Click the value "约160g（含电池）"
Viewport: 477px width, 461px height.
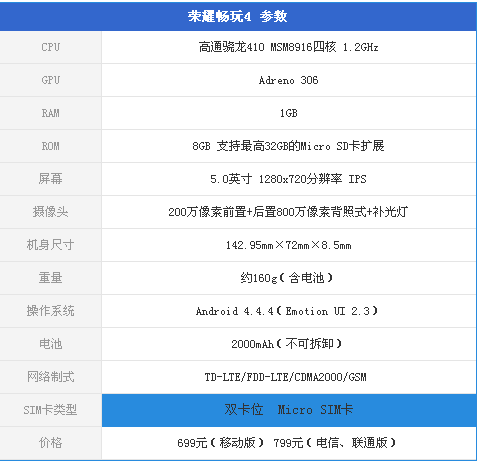point(287,278)
